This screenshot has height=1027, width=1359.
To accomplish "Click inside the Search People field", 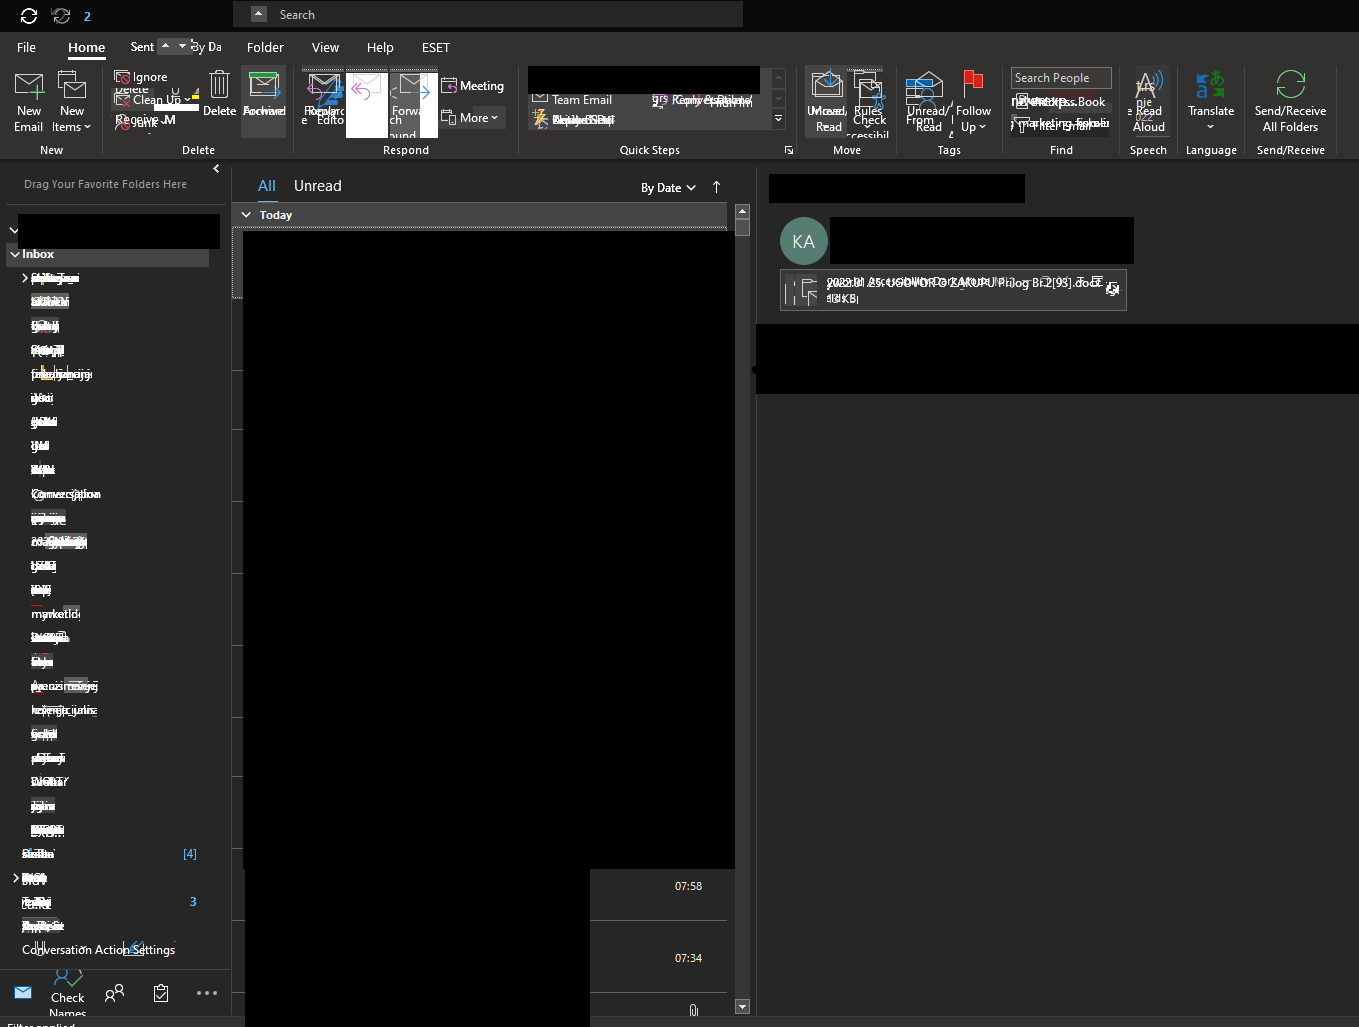I will point(1061,78).
